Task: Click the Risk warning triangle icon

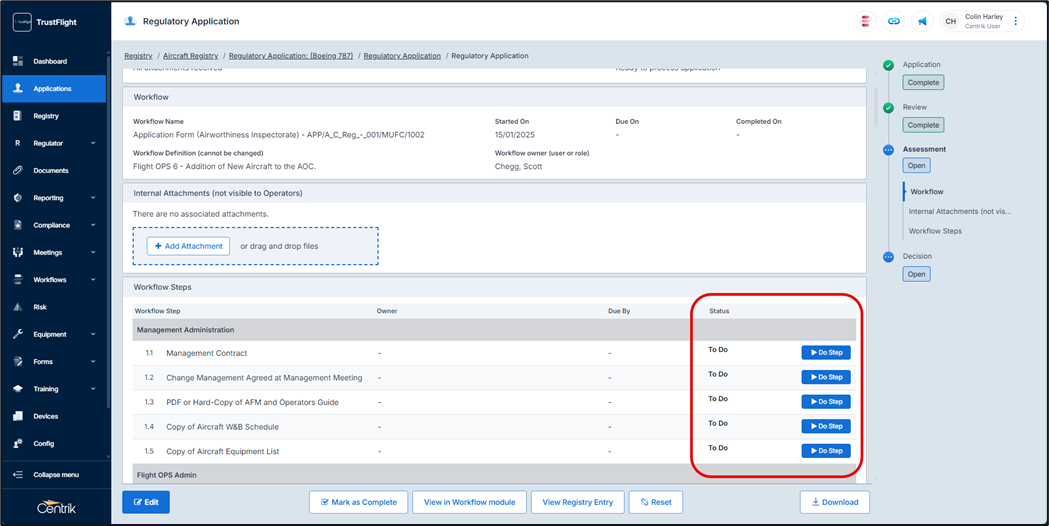Action: pyautogui.click(x=18, y=307)
